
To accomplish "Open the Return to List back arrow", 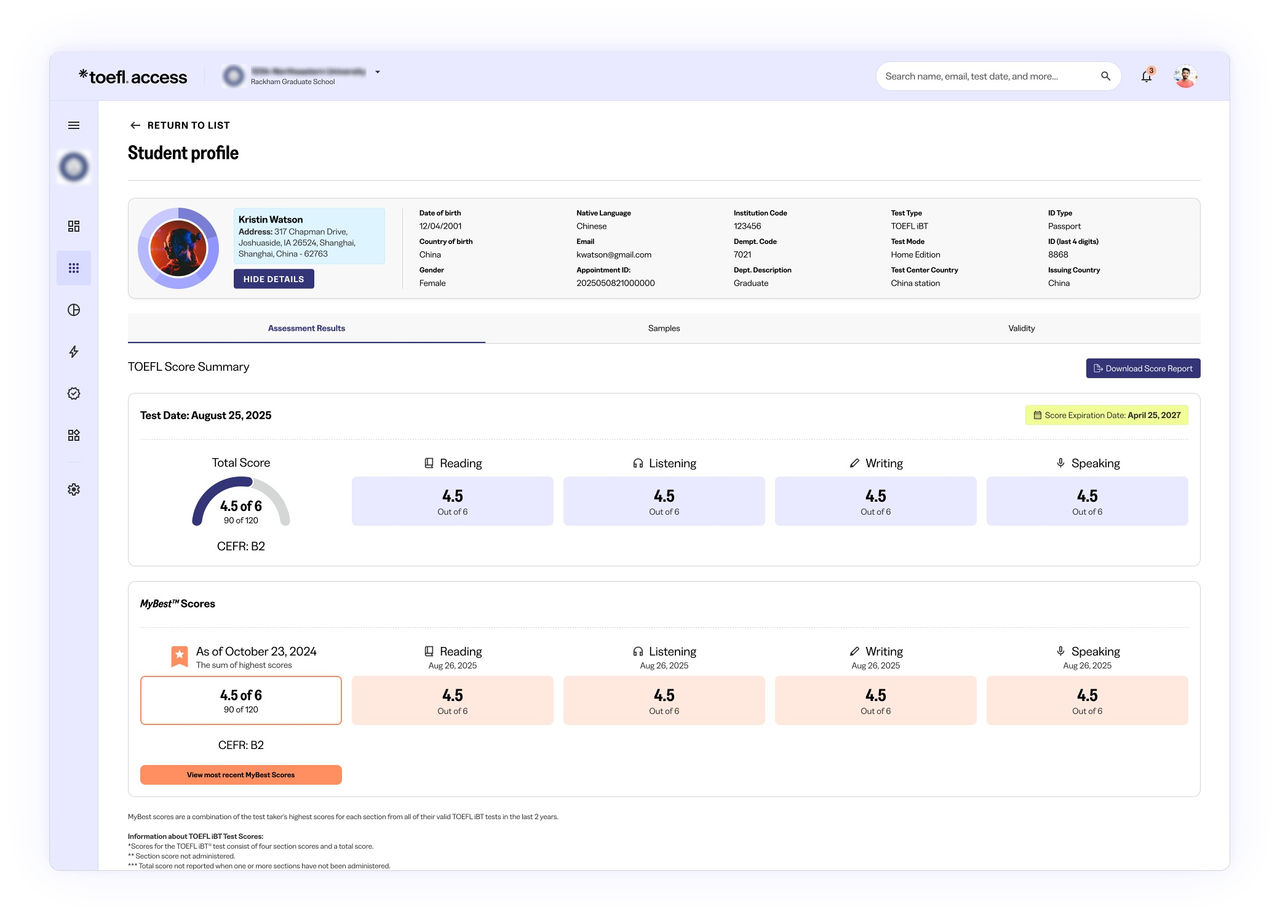I will [x=134, y=124].
